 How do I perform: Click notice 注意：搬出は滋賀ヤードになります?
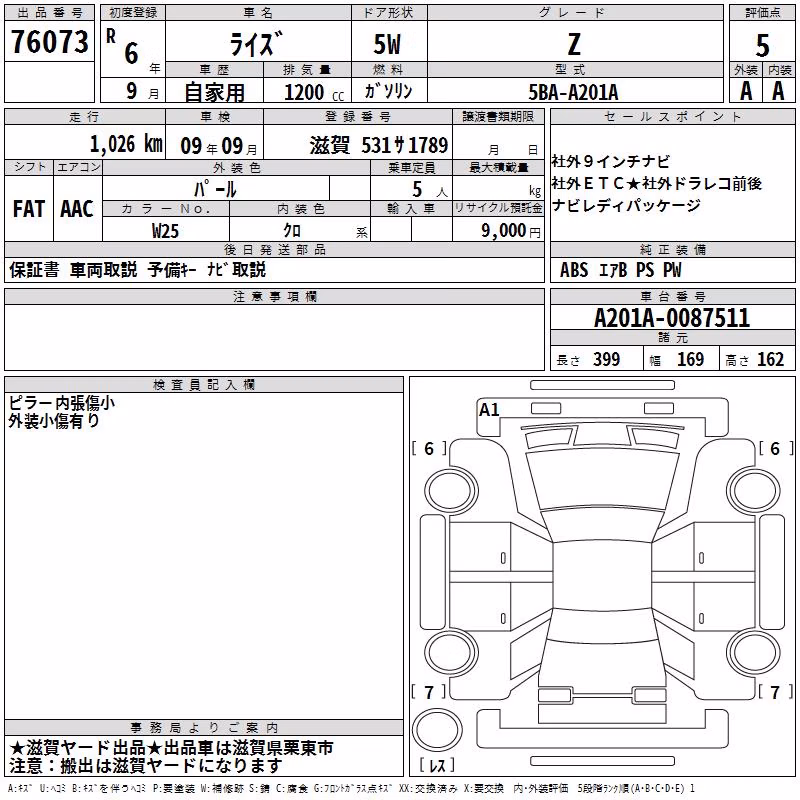click(x=145, y=766)
